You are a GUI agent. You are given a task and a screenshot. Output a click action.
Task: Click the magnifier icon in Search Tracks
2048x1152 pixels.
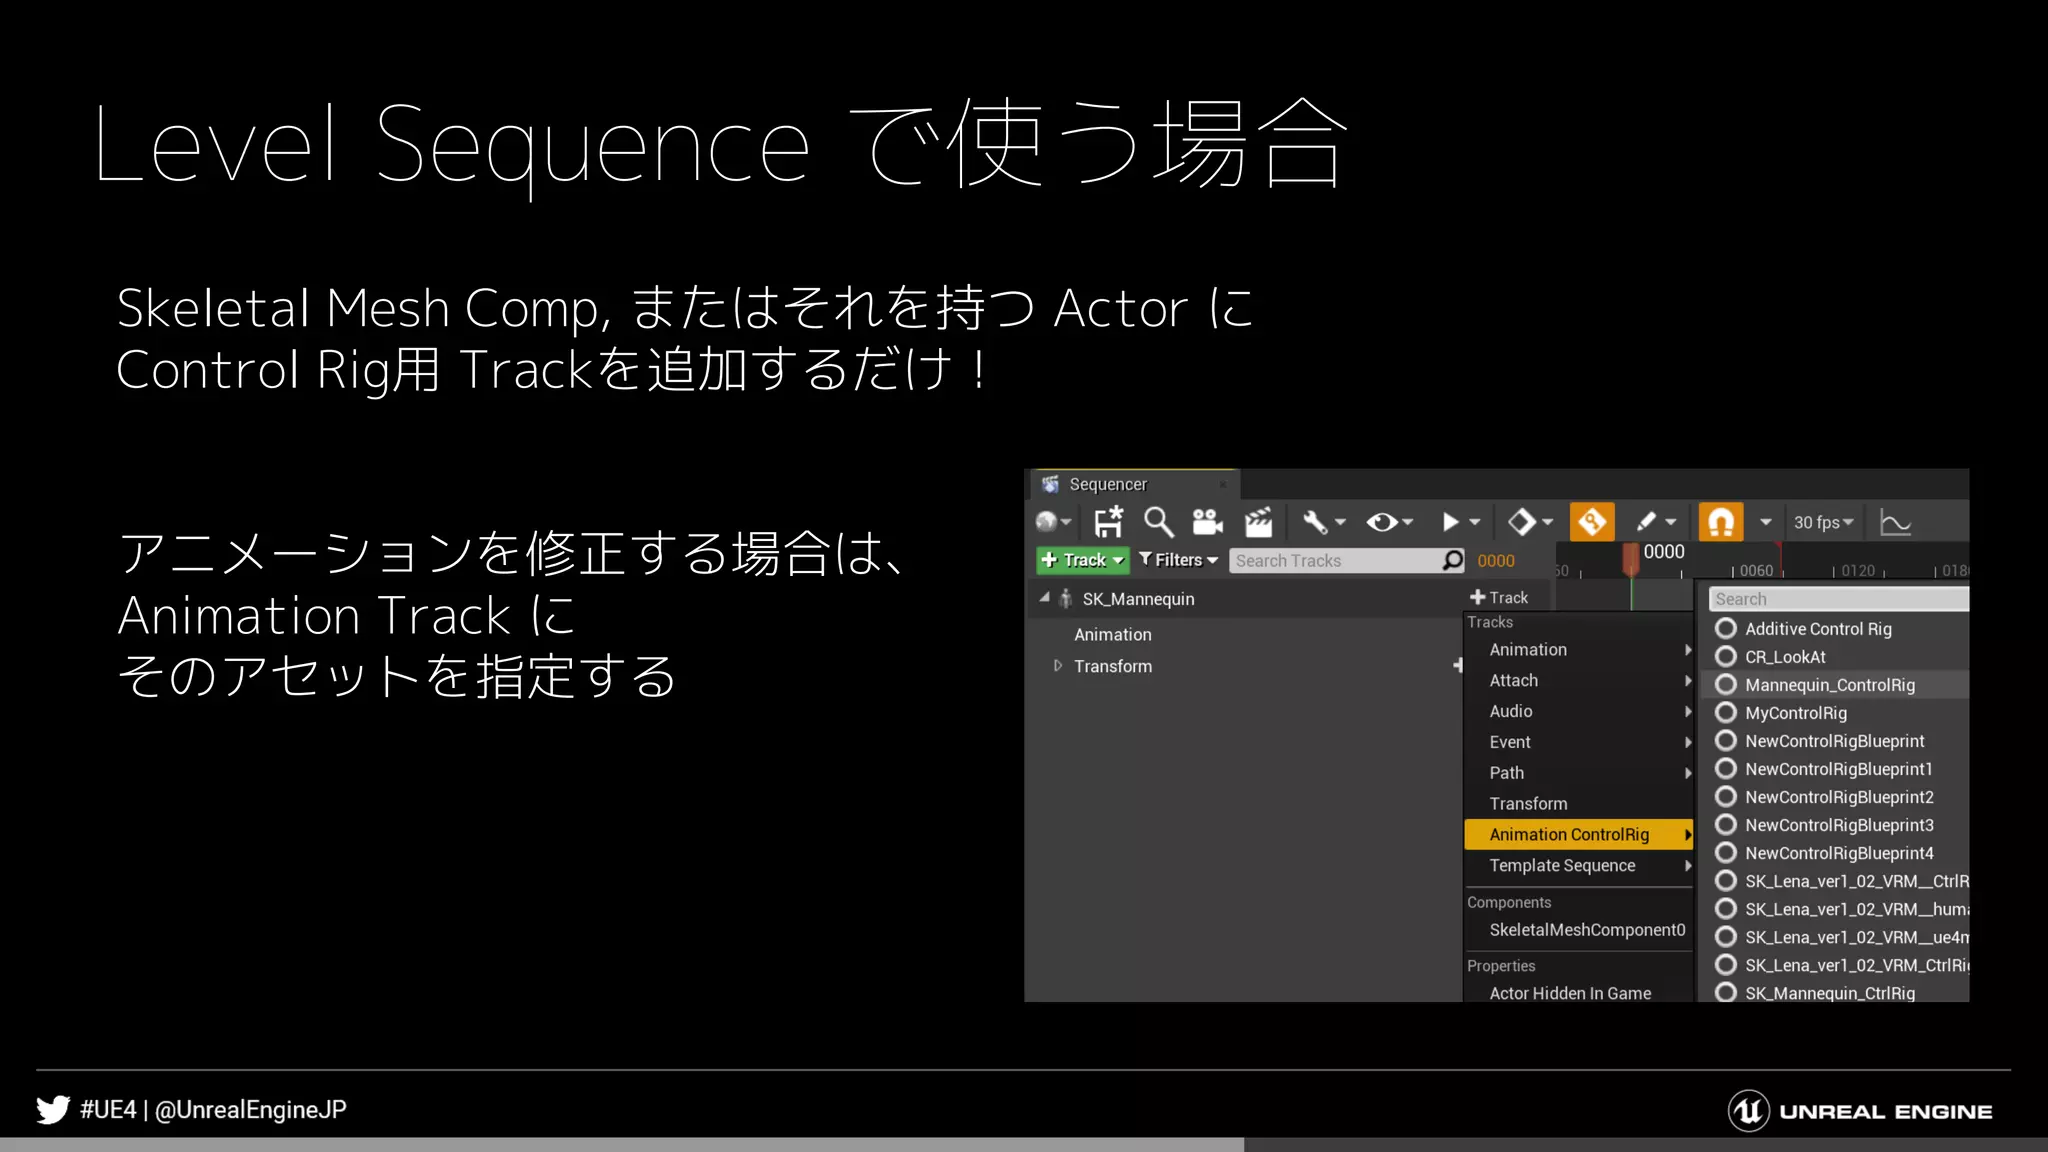click(1452, 560)
